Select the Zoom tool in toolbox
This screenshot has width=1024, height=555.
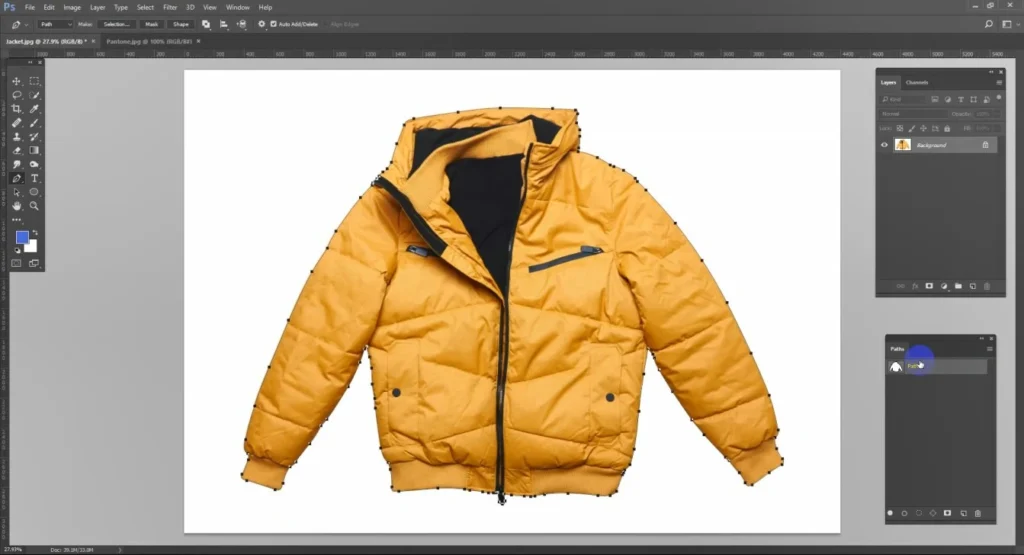(34, 206)
